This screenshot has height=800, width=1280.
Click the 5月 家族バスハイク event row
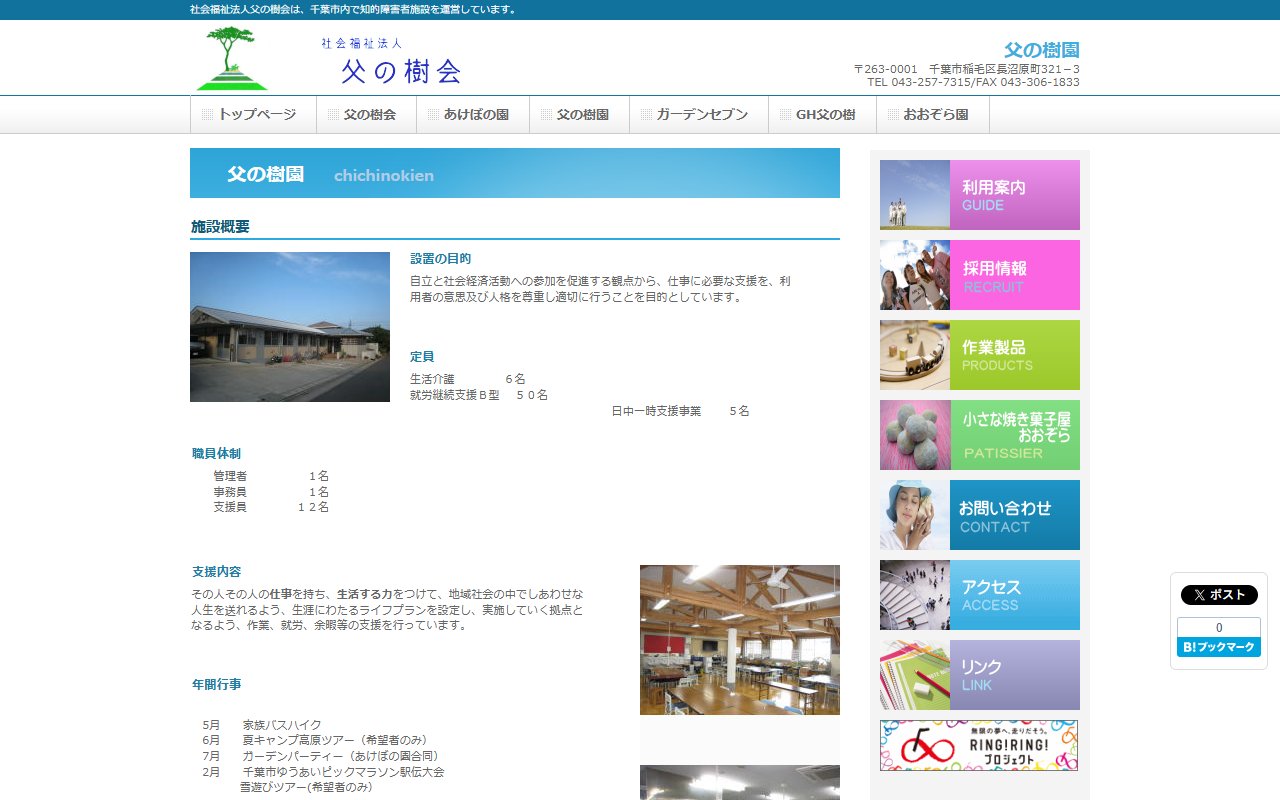(x=262, y=725)
